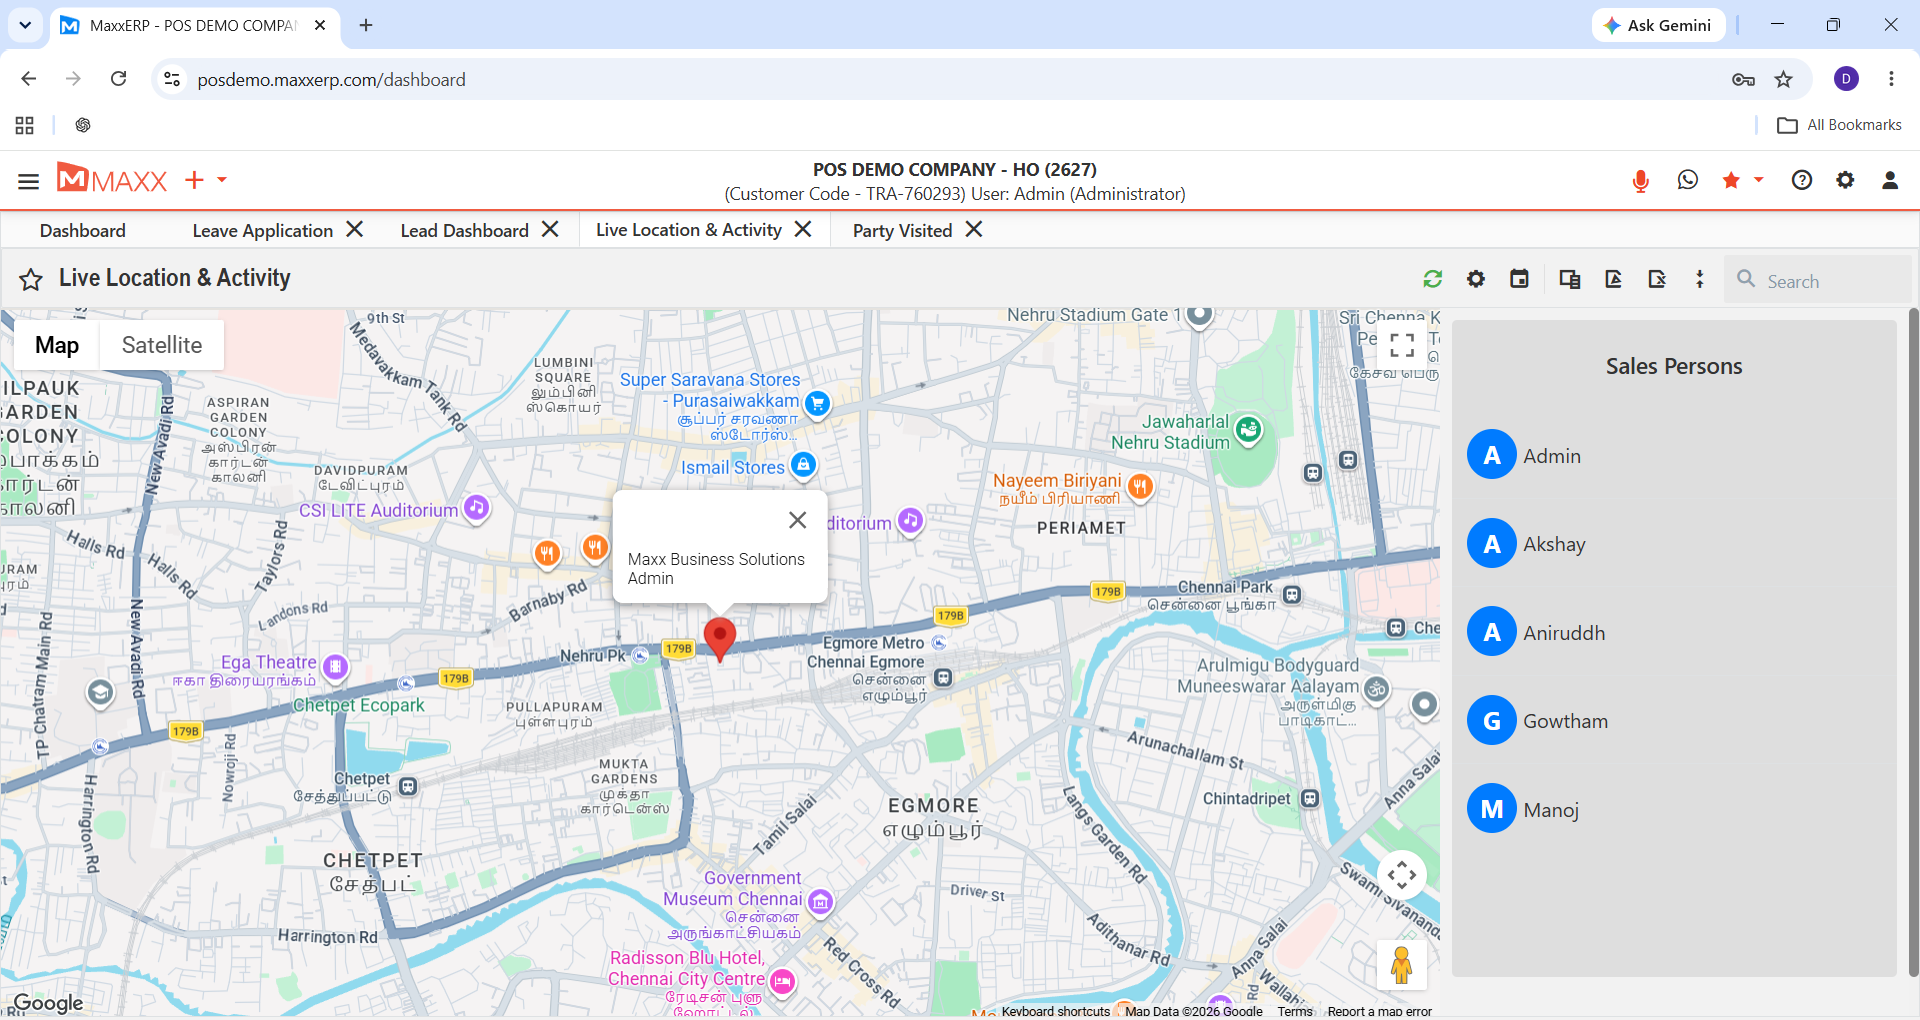
Task: Mark Live Location & Activity as favorite
Action: [31, 280]
